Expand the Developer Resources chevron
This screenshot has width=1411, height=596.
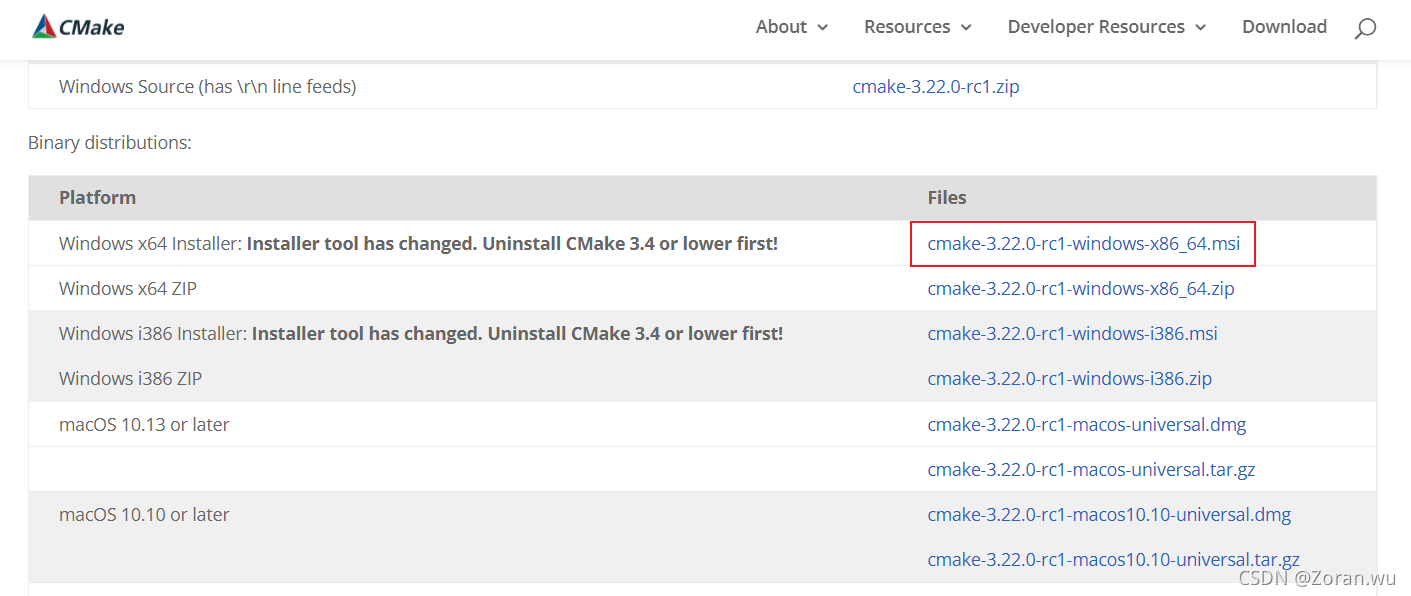click(x=1201, y=28)
